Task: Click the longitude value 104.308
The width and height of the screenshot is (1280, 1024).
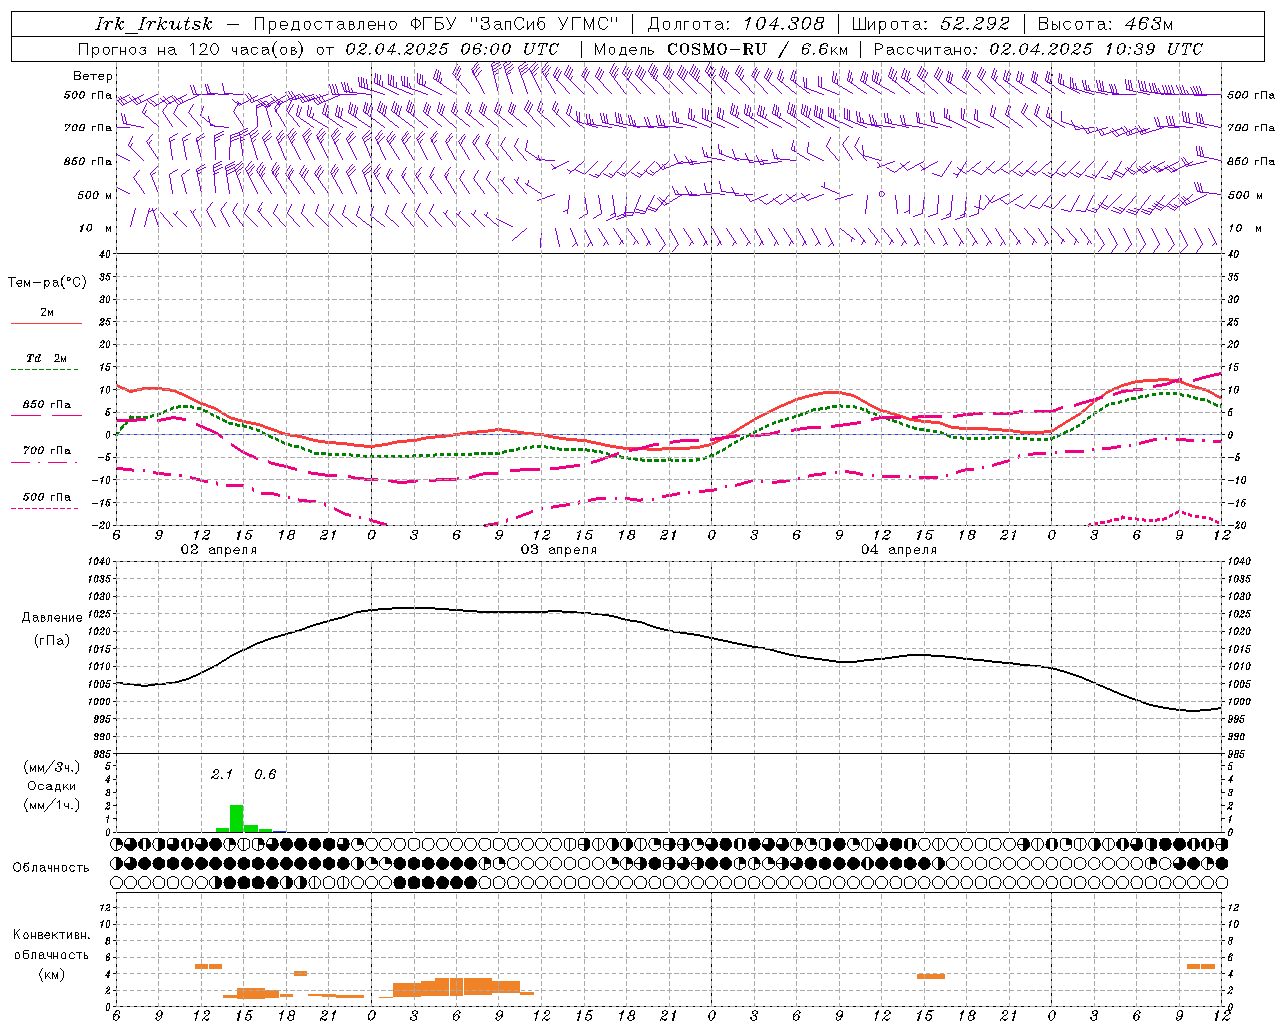Action: 784,24
